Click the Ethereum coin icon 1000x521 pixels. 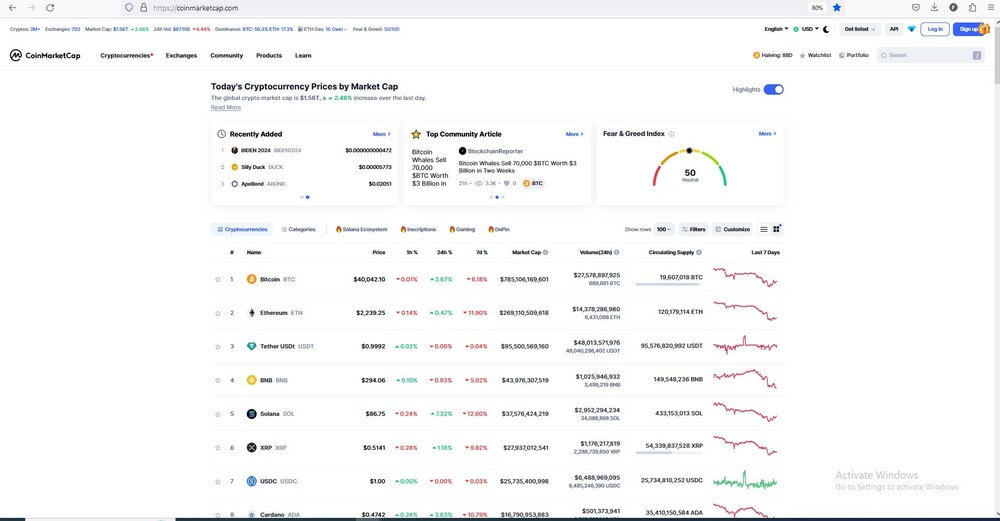[251, 313]
